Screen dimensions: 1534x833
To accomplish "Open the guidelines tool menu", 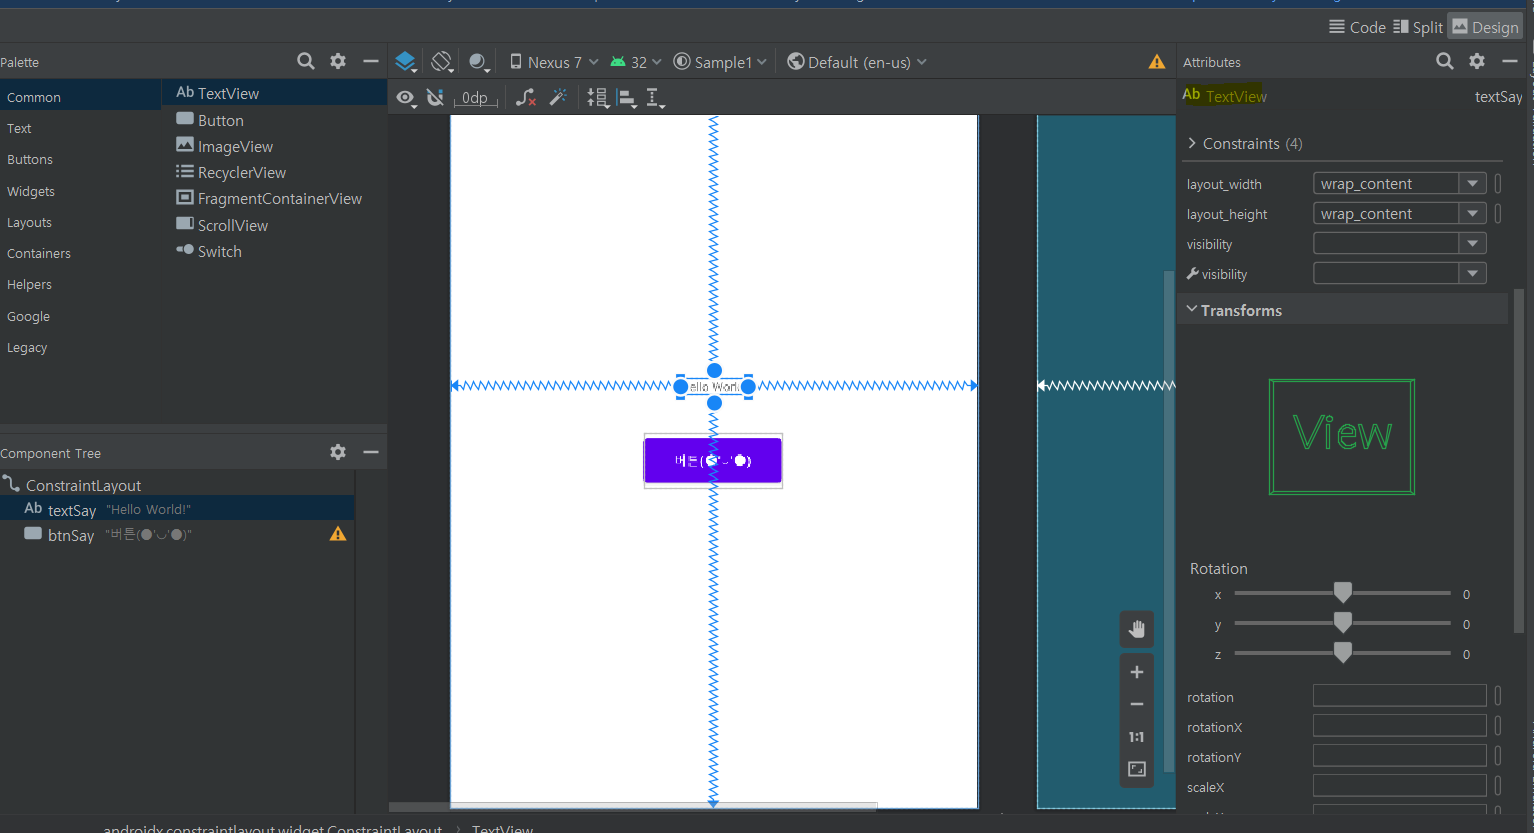I will click(656, 97).
